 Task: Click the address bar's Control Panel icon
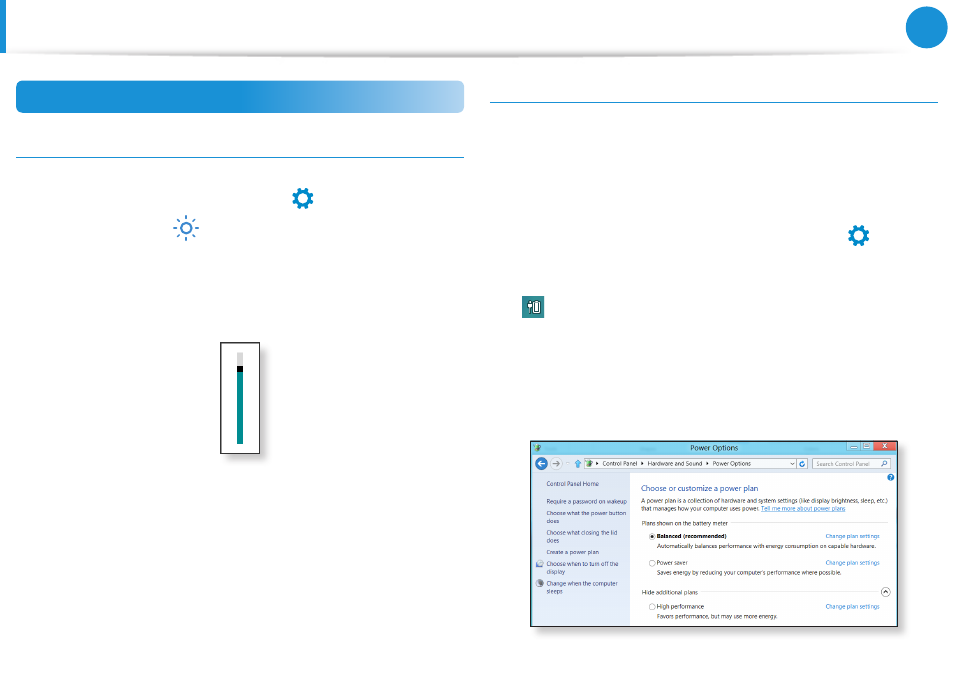(589, 463)
